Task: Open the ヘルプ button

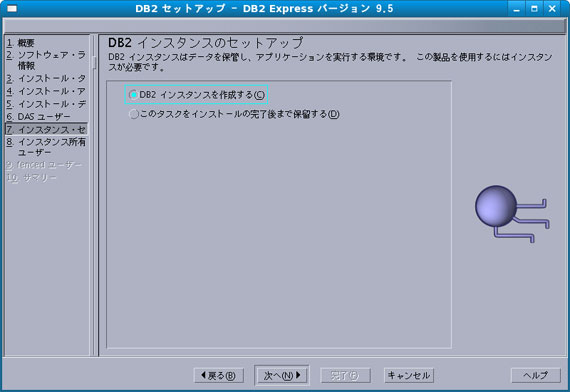Action: pos(536,375)
